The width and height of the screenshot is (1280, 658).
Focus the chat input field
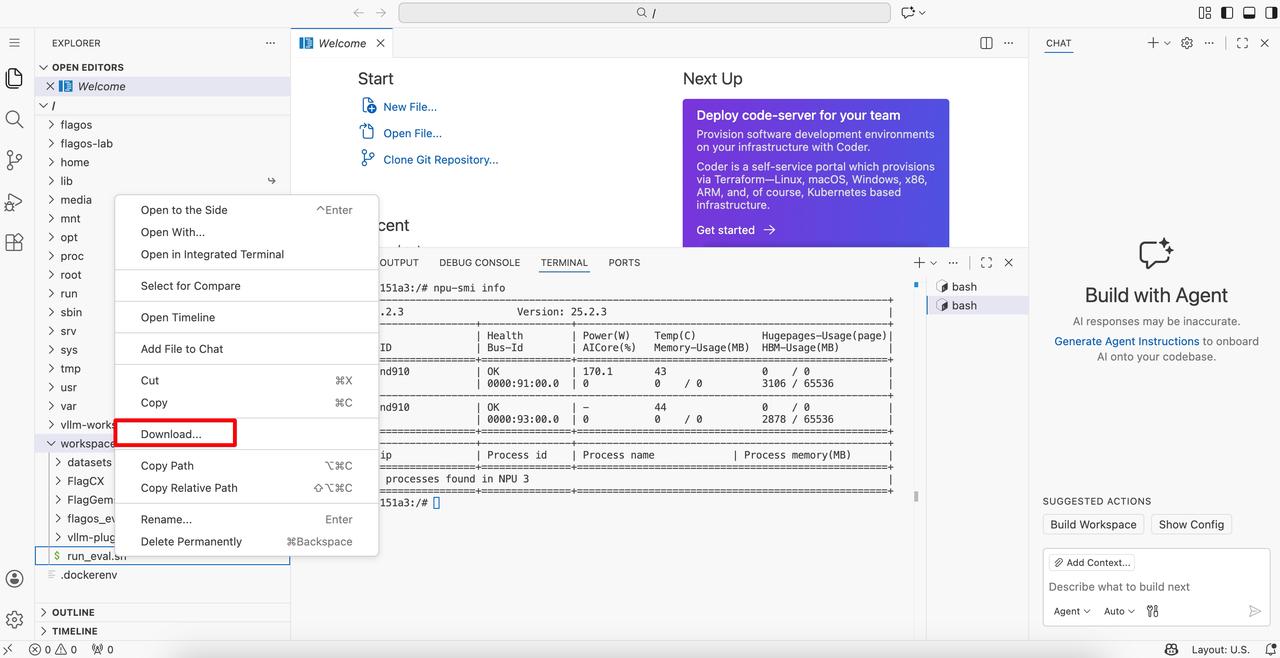click(1156, 587)
